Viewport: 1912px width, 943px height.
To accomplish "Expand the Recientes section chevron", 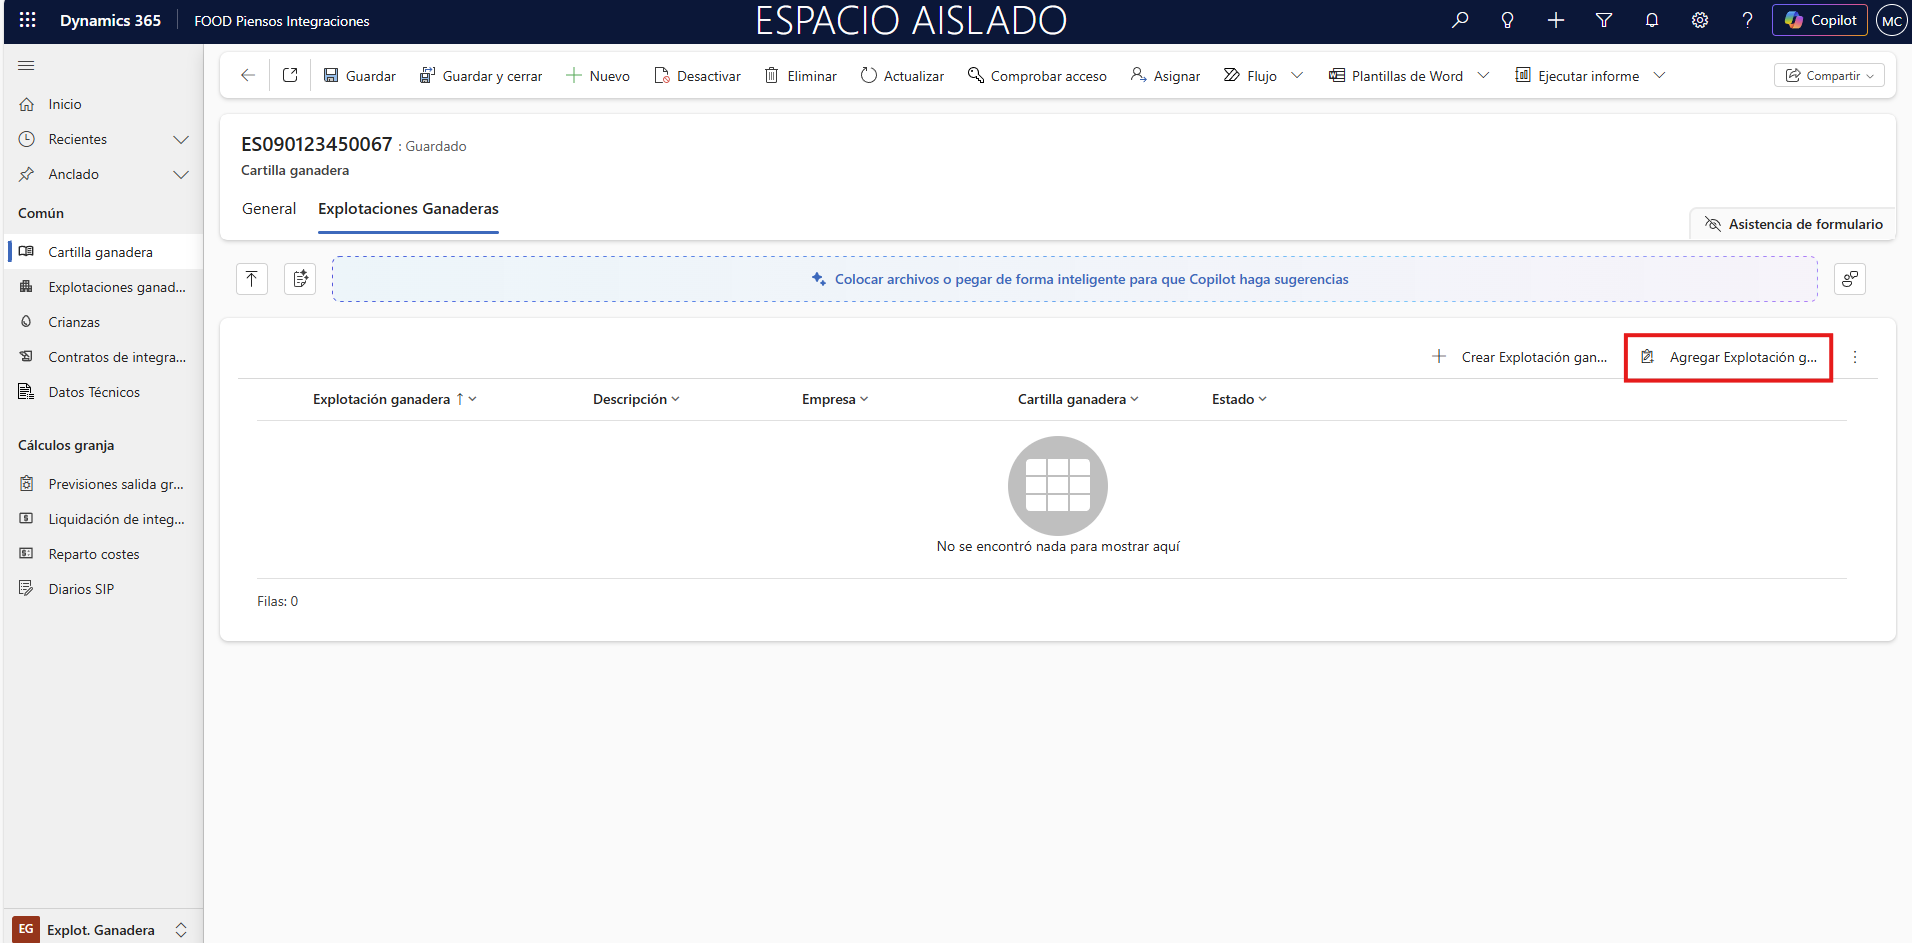I will (x=181, y=140).
